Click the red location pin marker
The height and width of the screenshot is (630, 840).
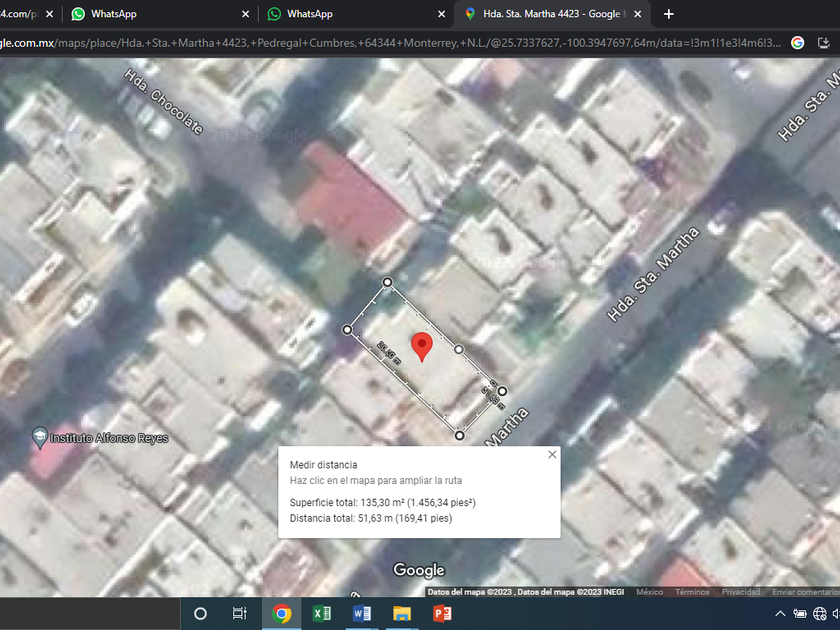tap(422, 347)
